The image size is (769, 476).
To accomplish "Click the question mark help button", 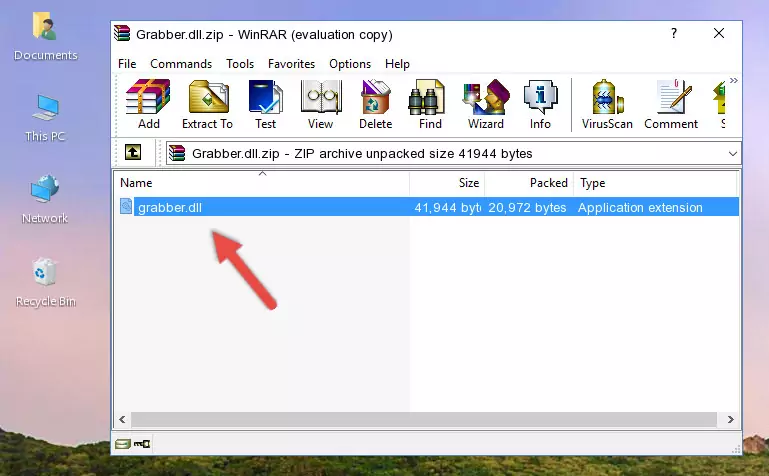I will point(674,33).
